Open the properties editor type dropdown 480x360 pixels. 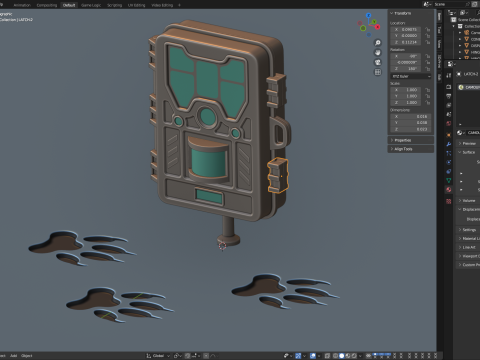click(451, 64)
